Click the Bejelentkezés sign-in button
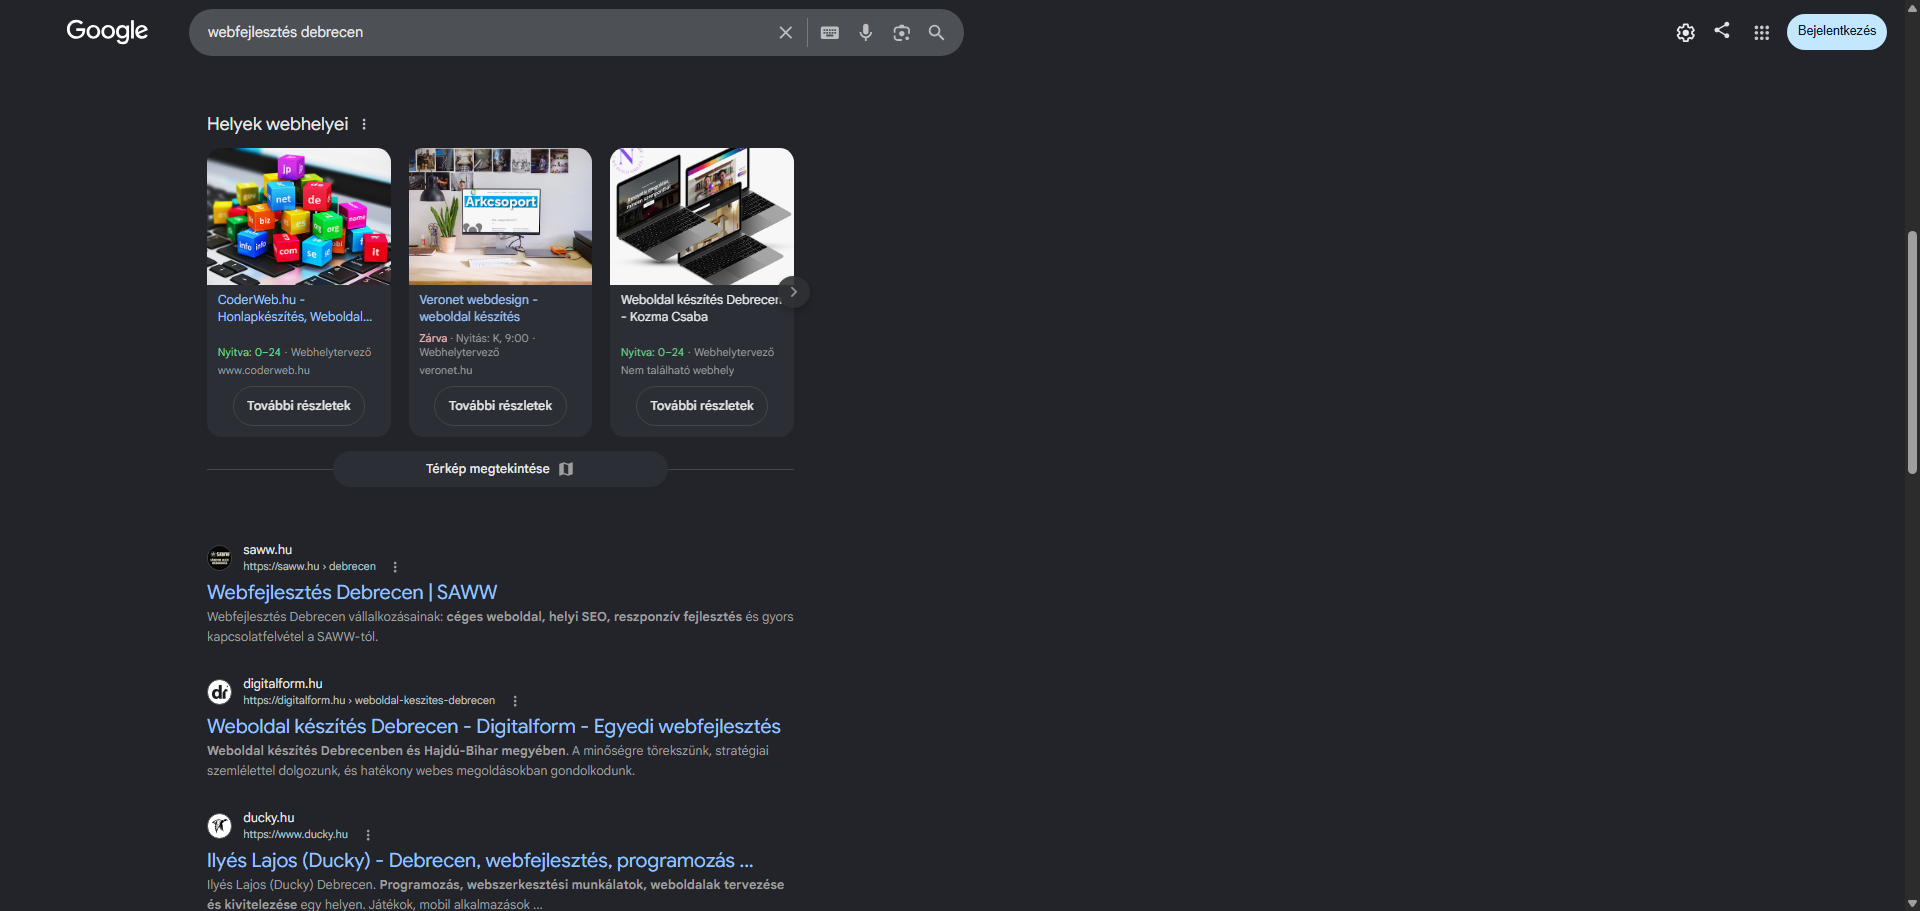Screen dimensions: 1920x911 1837,31
